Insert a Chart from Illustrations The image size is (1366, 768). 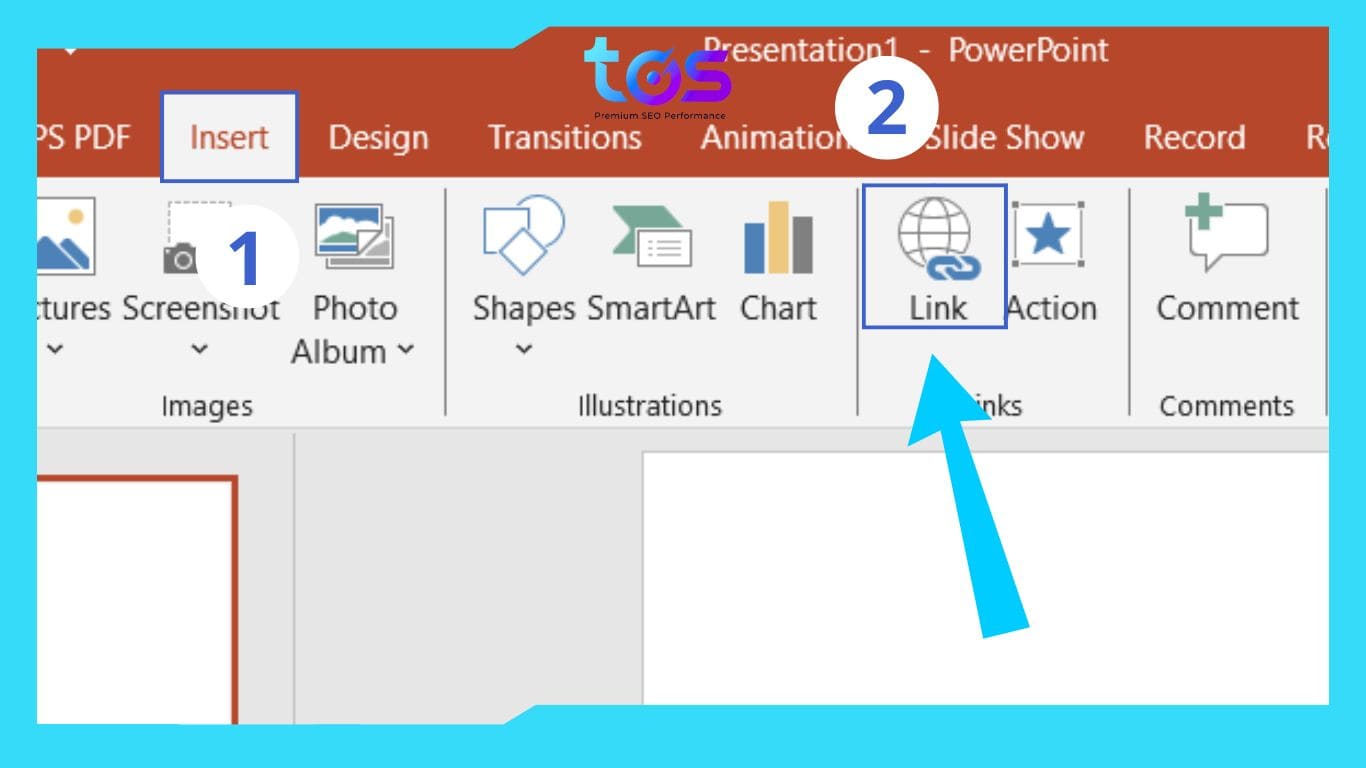point(778,237)
